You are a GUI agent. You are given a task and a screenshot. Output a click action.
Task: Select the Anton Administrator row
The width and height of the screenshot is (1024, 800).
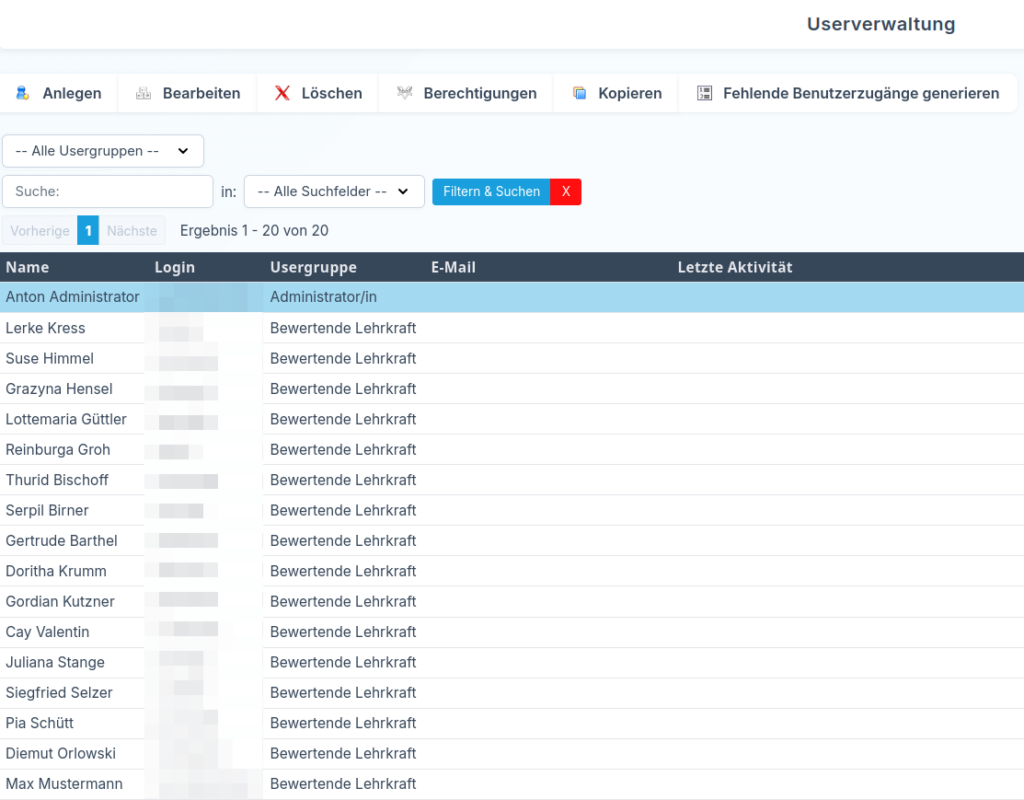point(72,297)
